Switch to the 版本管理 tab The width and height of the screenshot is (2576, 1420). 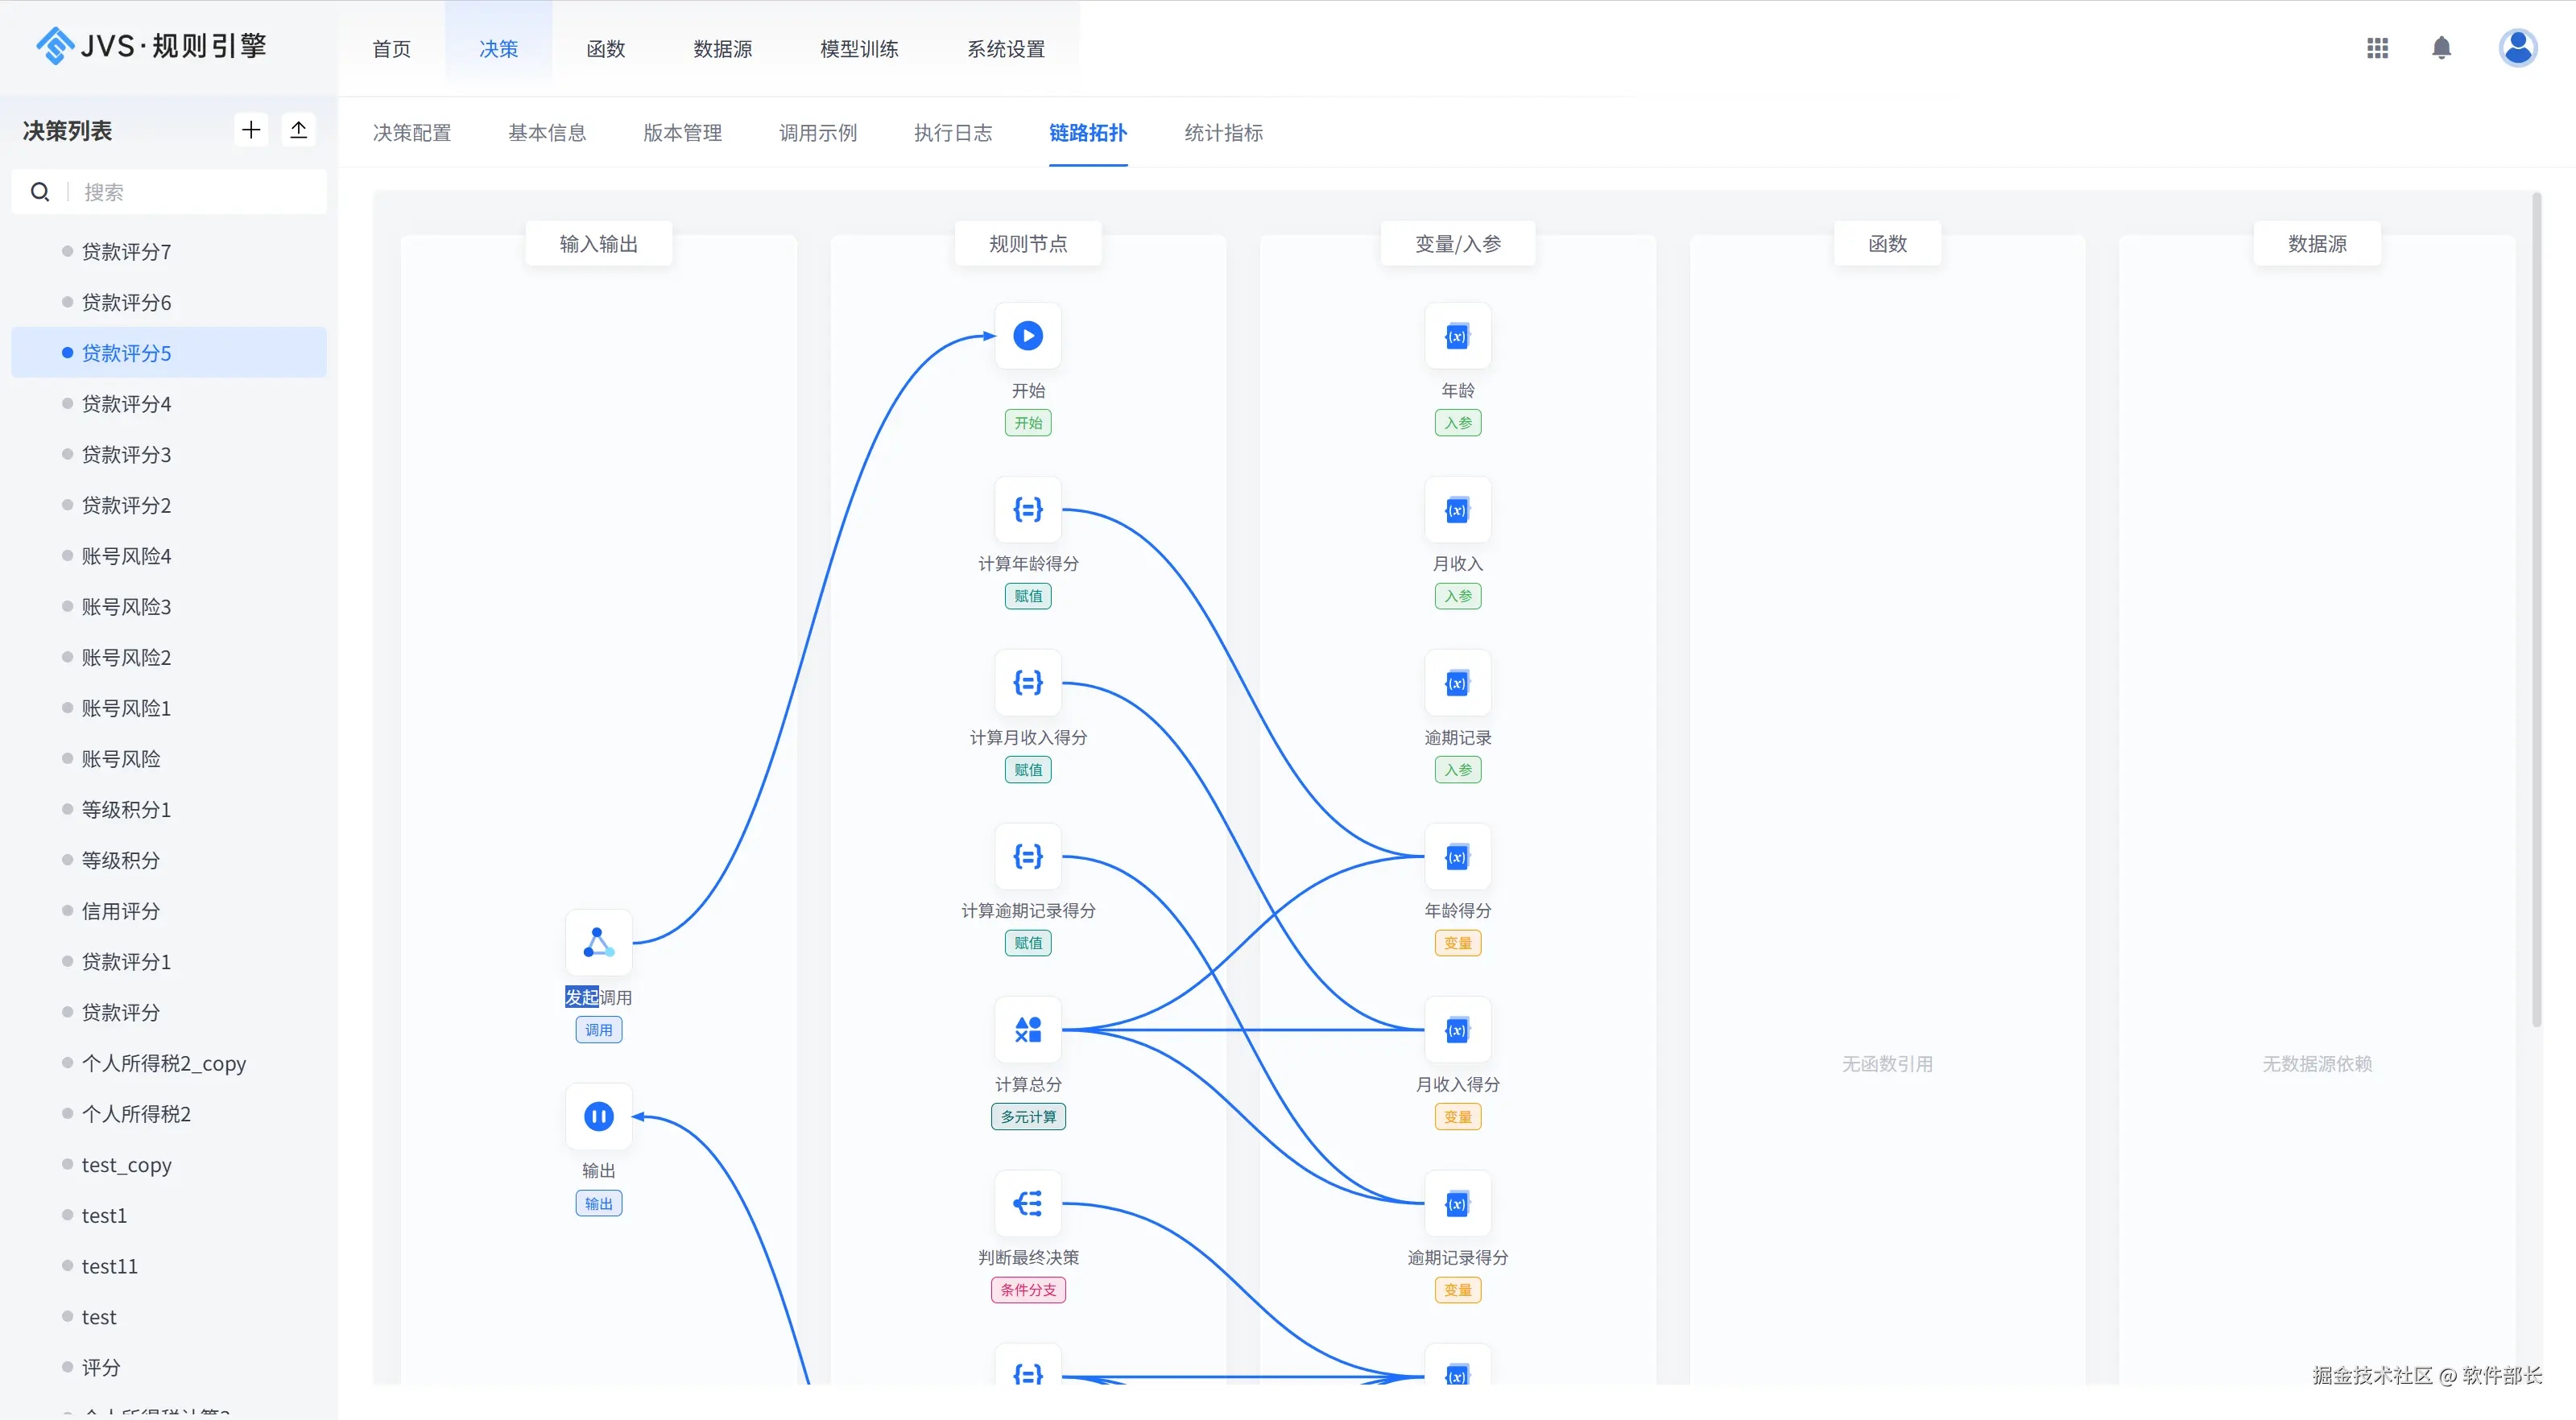point(682,133)
